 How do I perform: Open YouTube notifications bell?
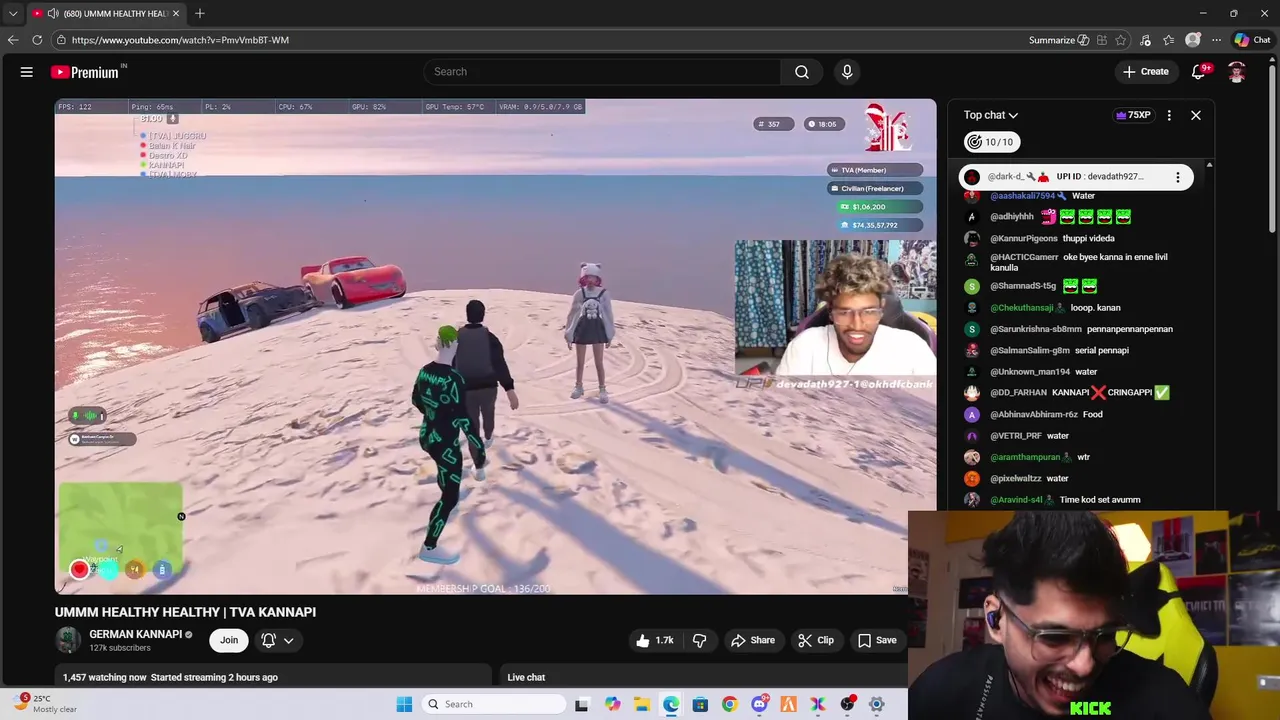[x=1199, y=72]
